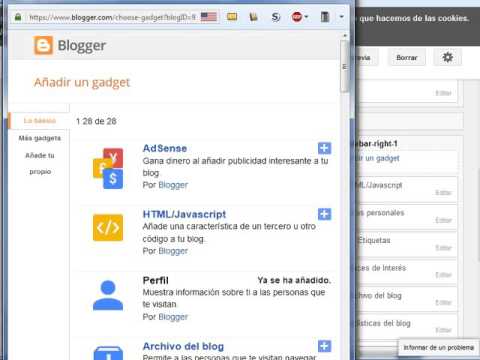
Task: Add the AdSense gadget with plus button
Action: coord(324,148)
